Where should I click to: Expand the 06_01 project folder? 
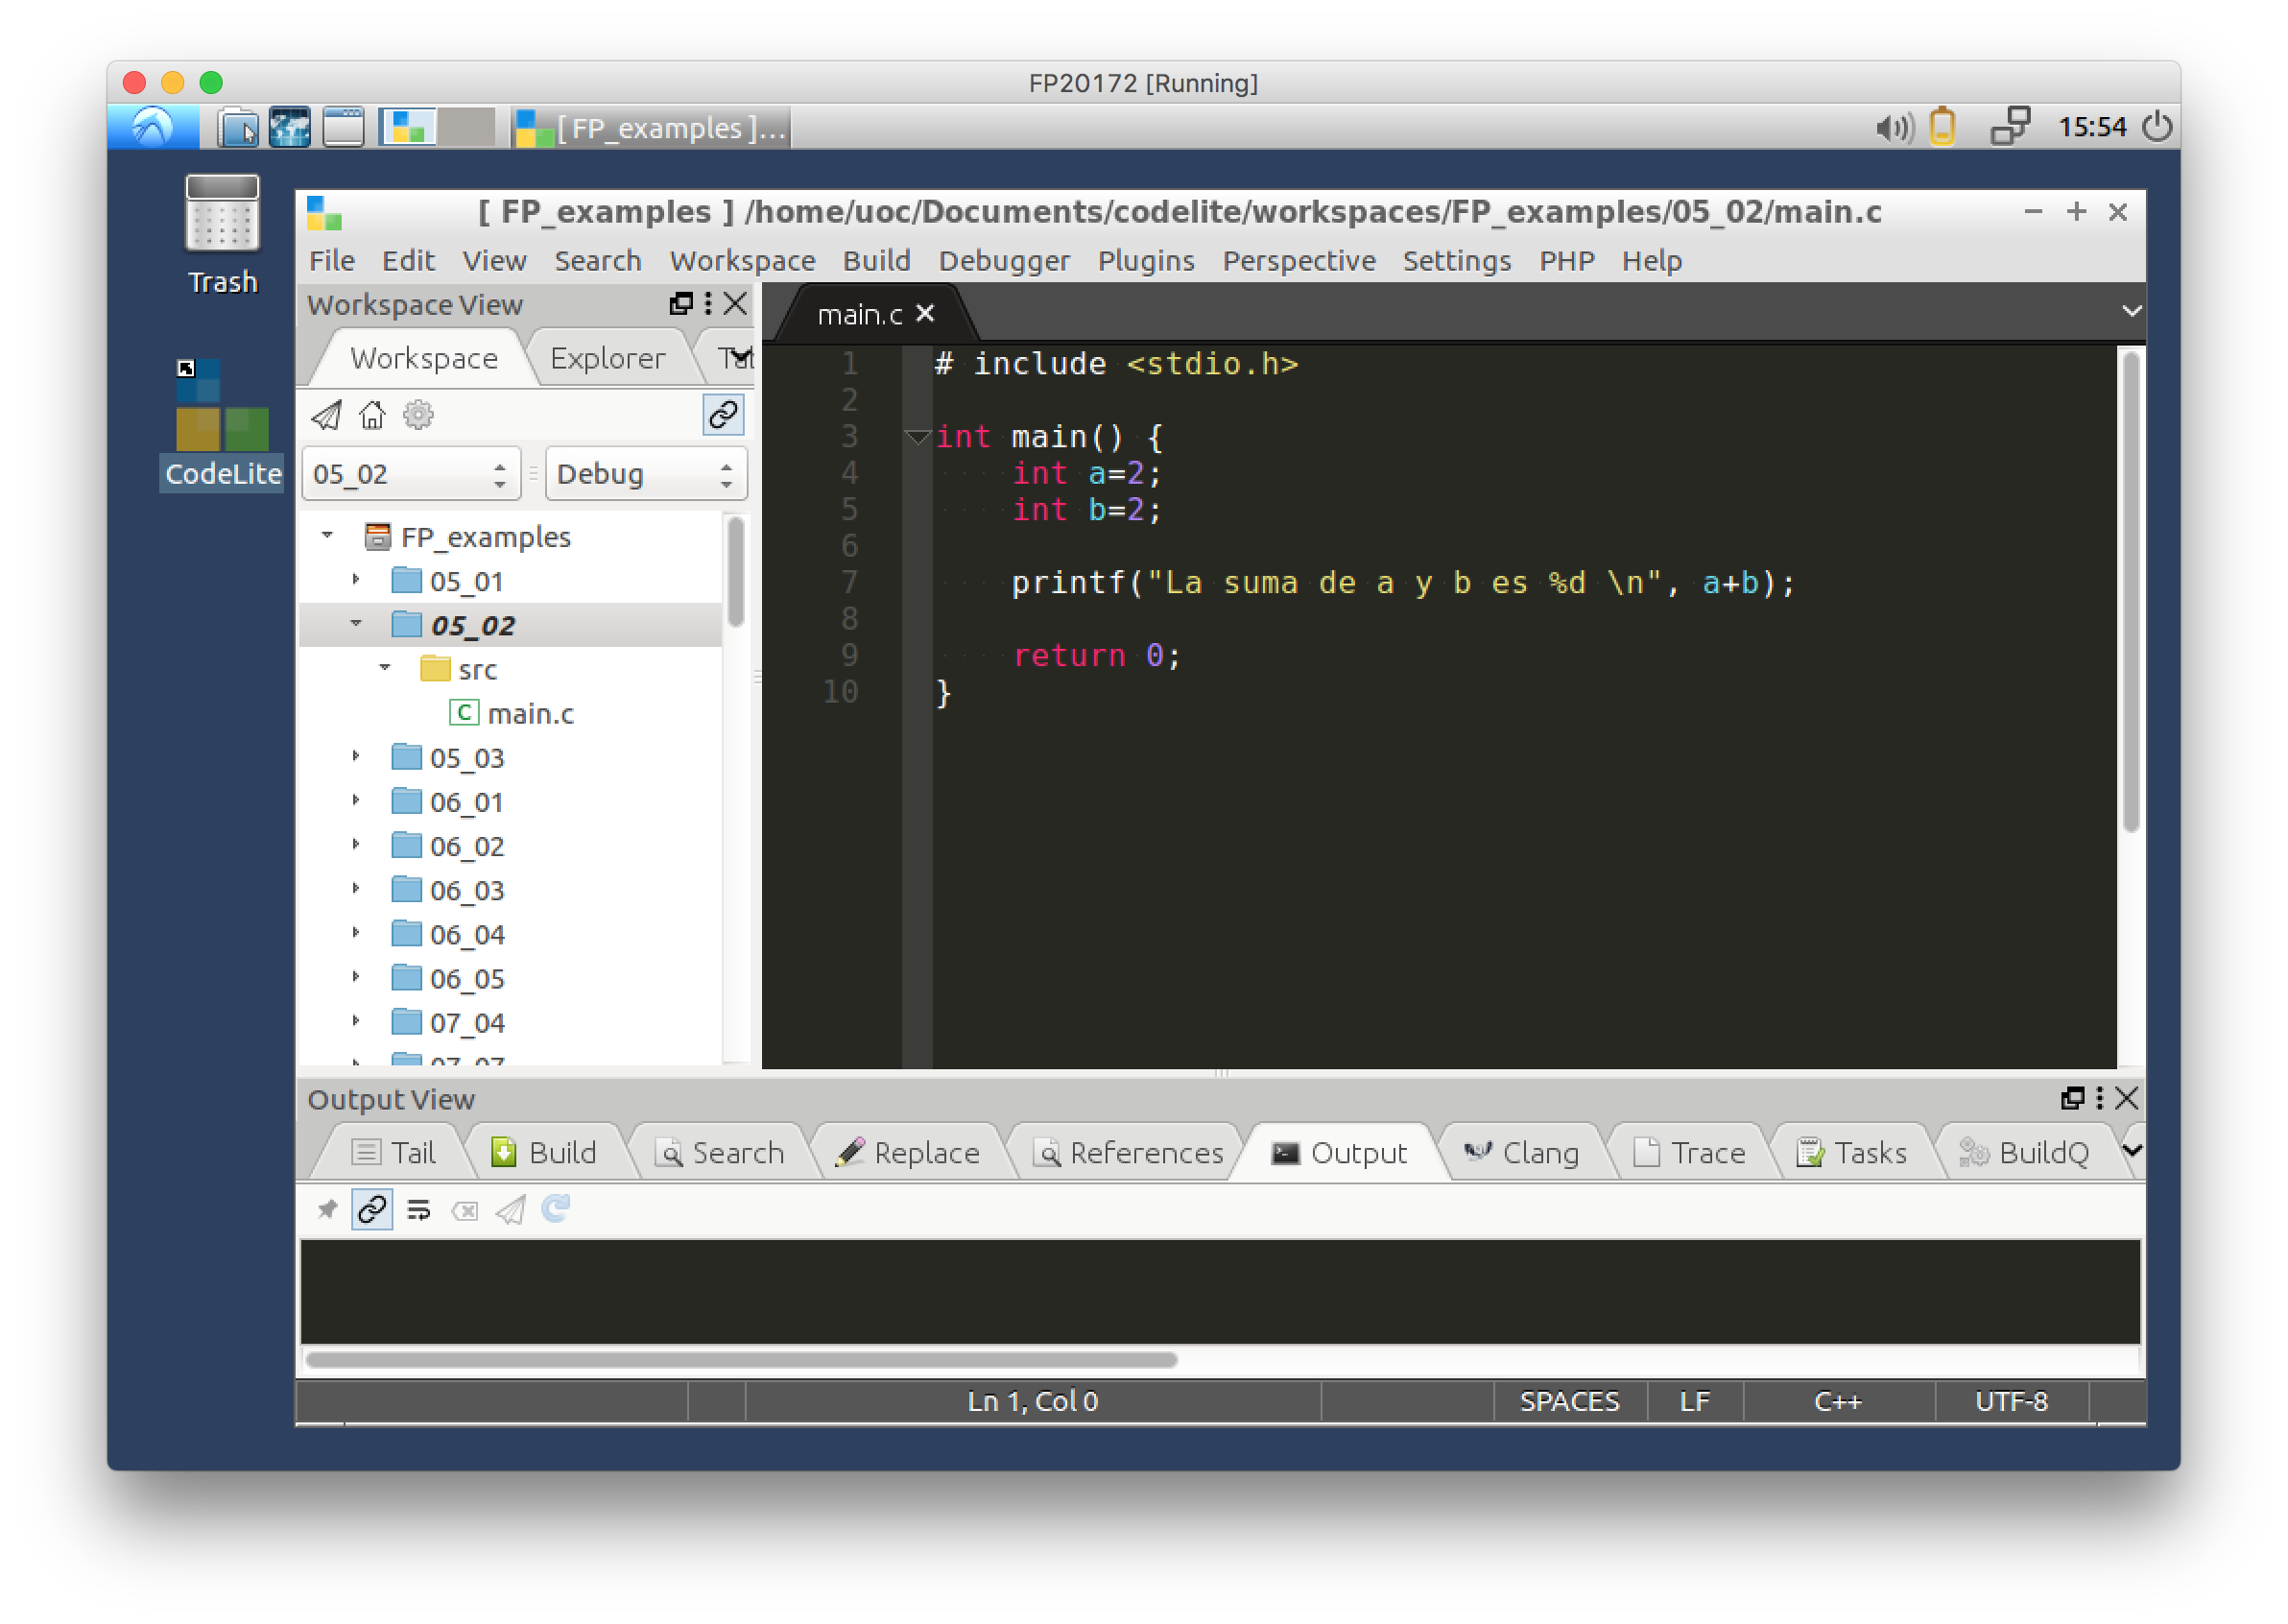coord(356,800)
